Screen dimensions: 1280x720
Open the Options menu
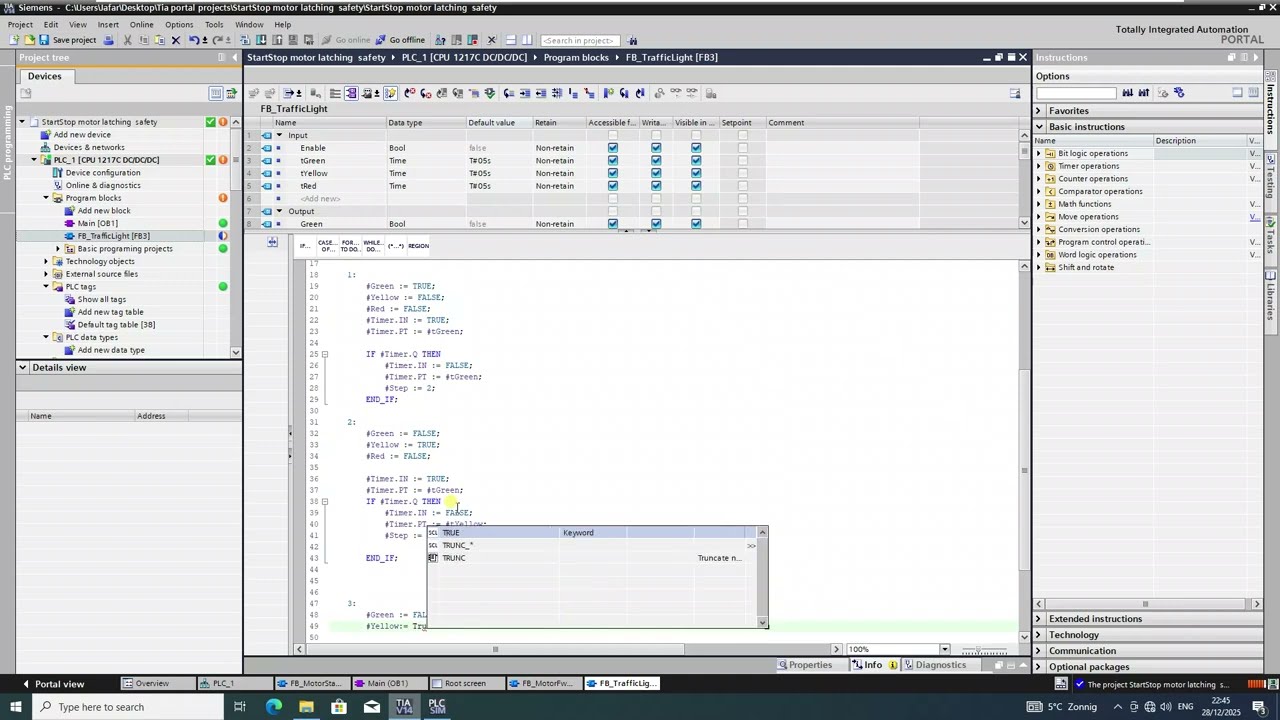(179, 24)
